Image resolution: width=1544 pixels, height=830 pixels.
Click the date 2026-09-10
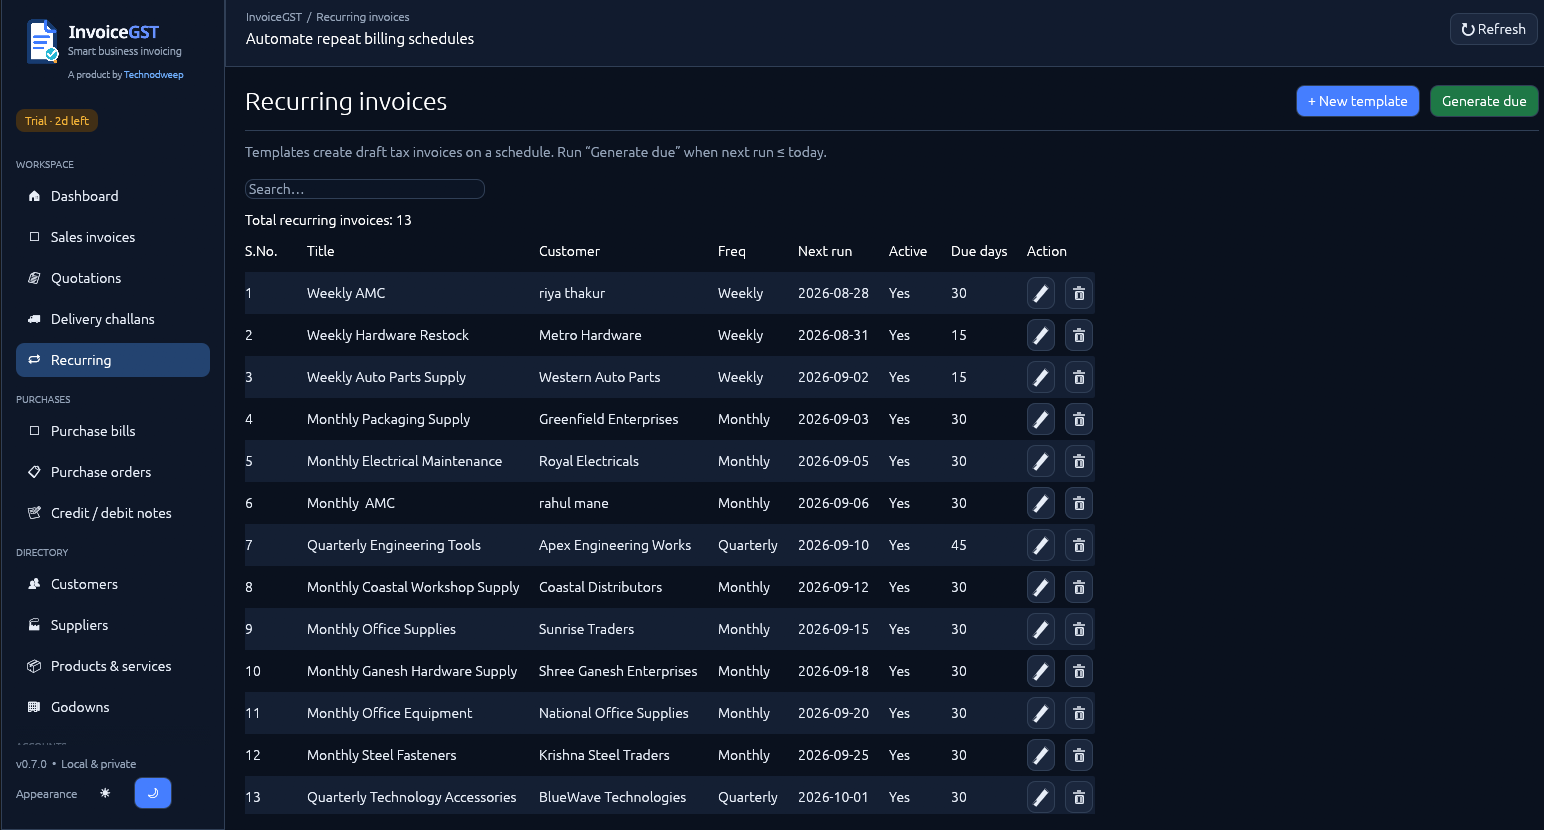coord(833,545)
